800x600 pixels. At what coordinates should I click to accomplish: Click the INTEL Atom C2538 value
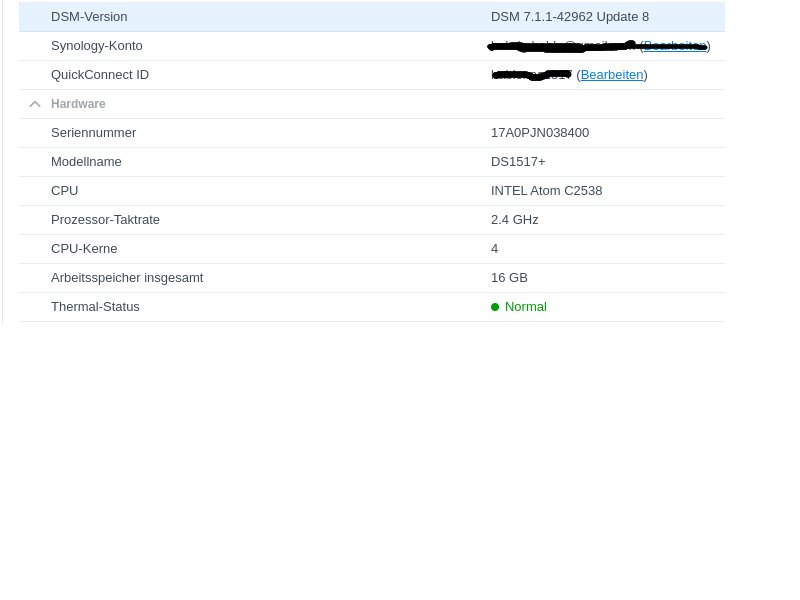point(546,191)
